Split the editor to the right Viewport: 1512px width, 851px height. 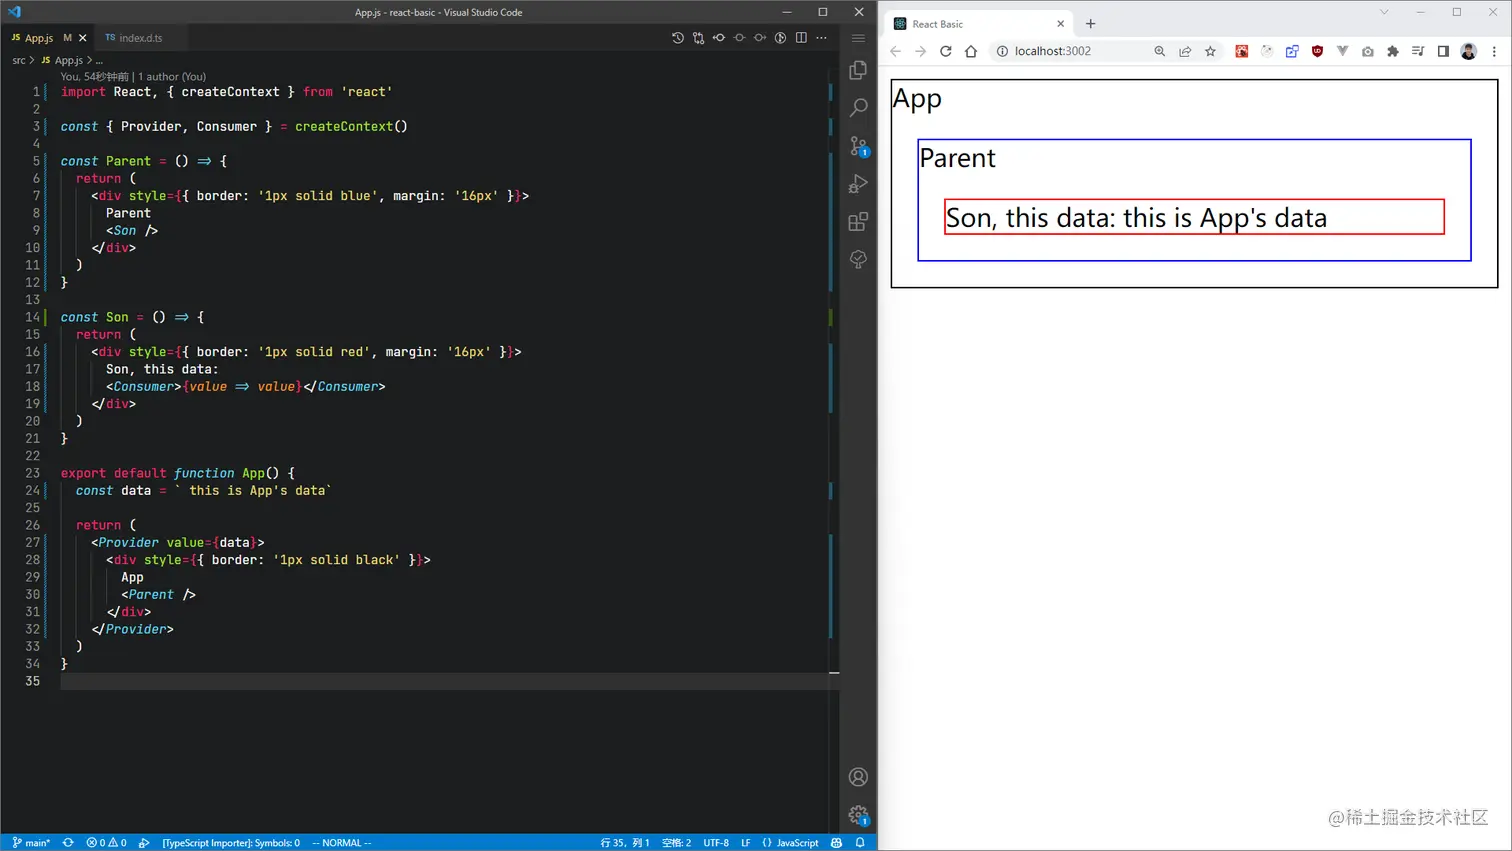(x=801, y=38)
